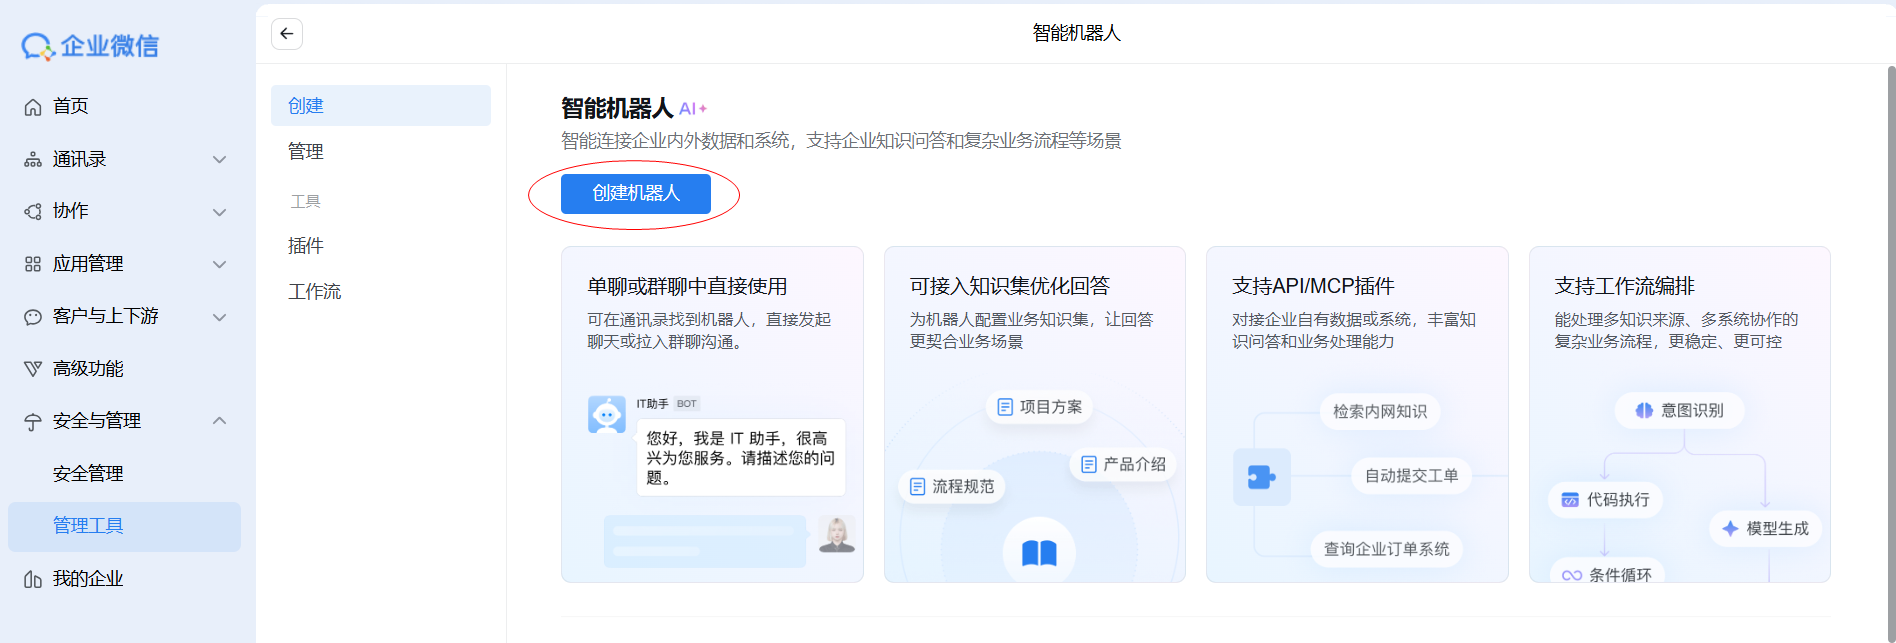The image size is (1896, 643).
Task: Click the 意图识别 brain icon
Action: tap(1644, 411)
